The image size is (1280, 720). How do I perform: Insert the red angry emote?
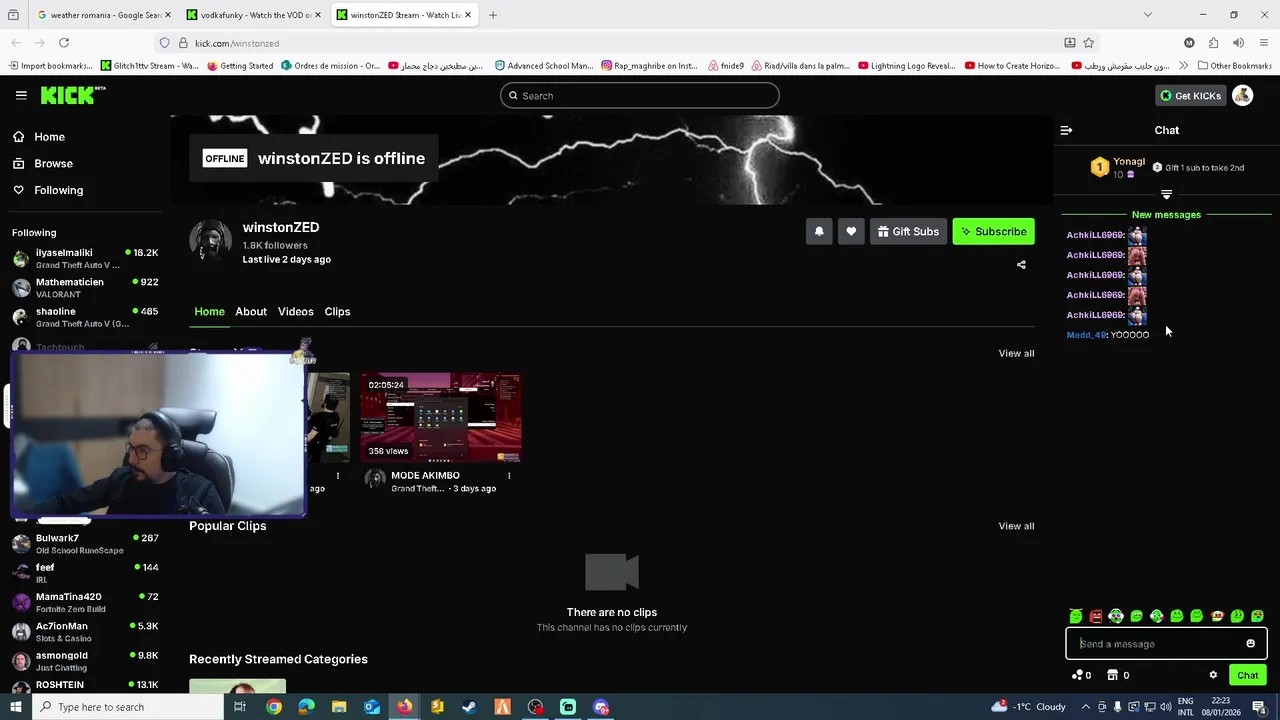tap(1096, 616)
